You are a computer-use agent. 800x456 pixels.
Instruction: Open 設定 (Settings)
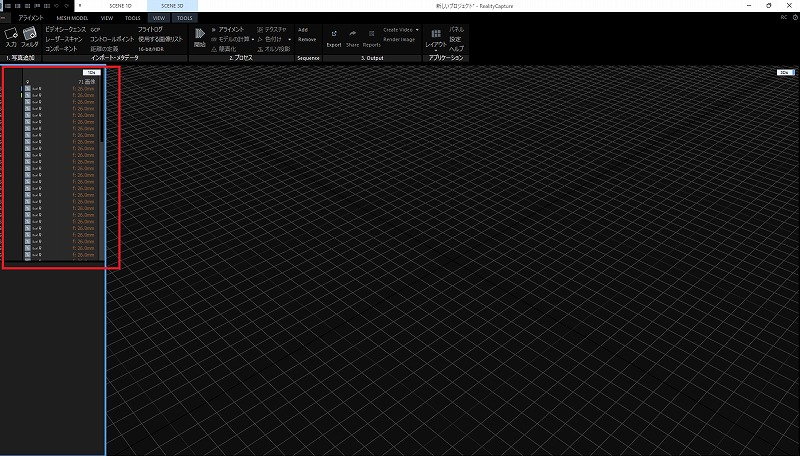pos(455,39)
